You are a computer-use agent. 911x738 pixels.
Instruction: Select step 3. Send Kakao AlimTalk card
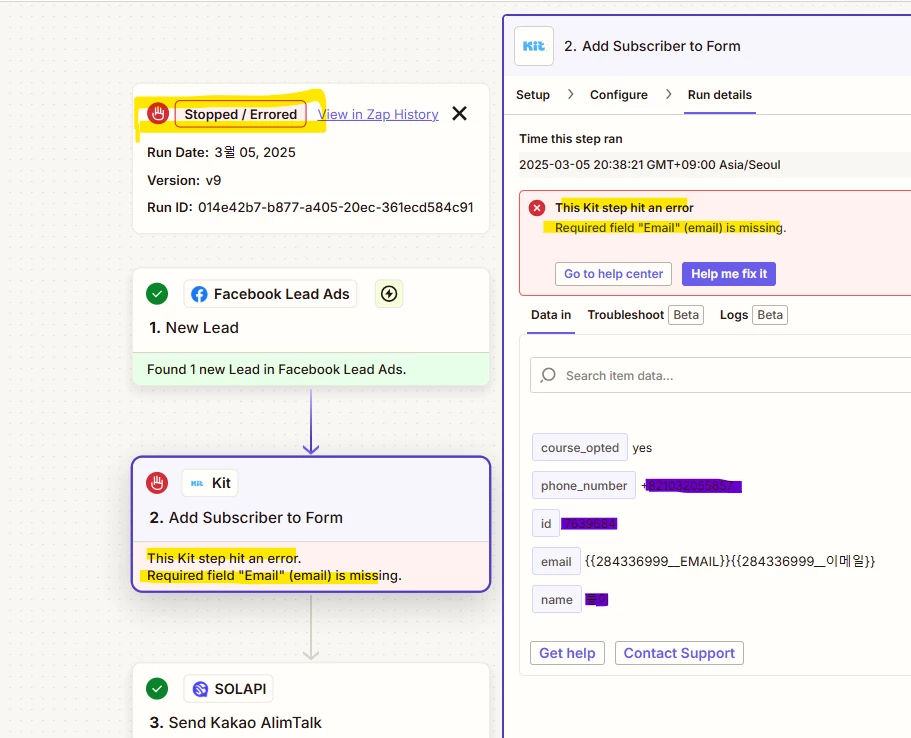click(x=311, y=701)
